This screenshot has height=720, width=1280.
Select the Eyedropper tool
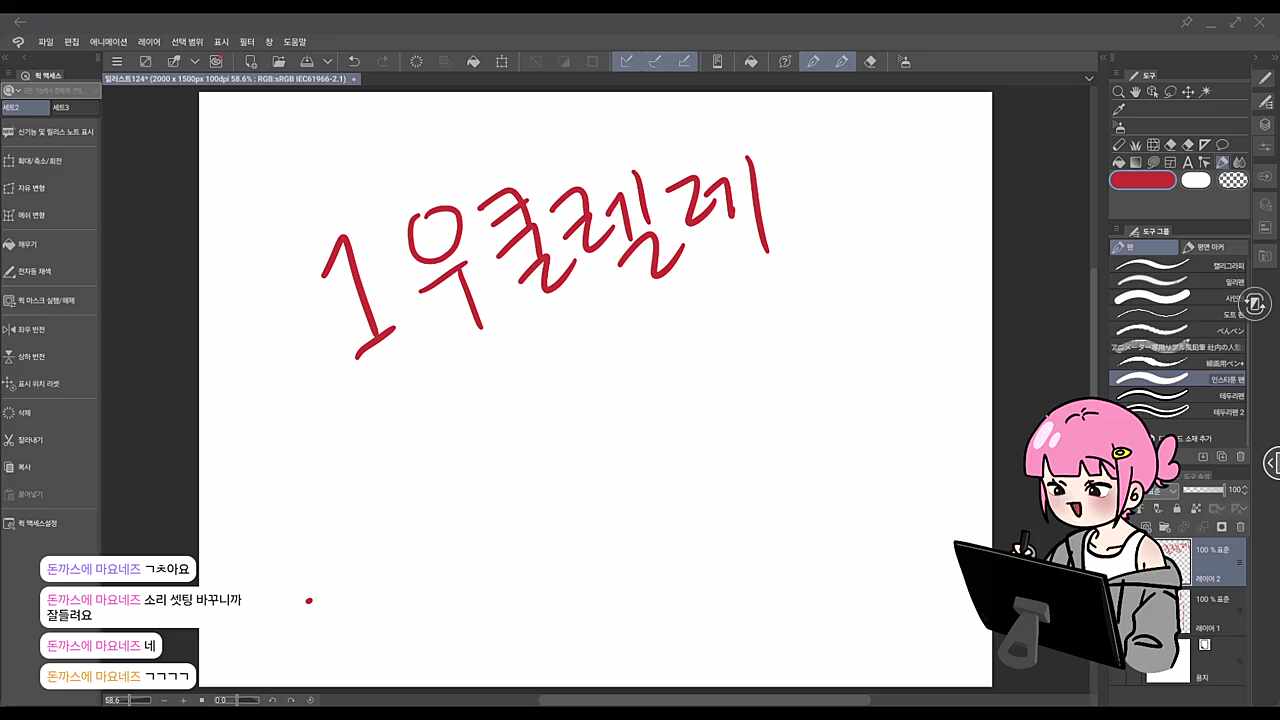[1119, 109]
